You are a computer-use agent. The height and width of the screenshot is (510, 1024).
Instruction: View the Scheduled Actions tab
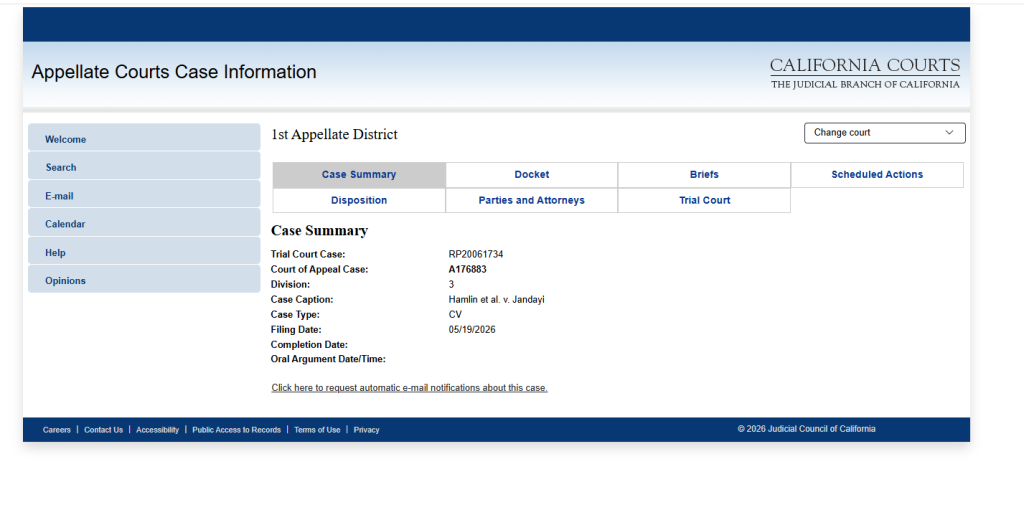(x=877, y=175)
